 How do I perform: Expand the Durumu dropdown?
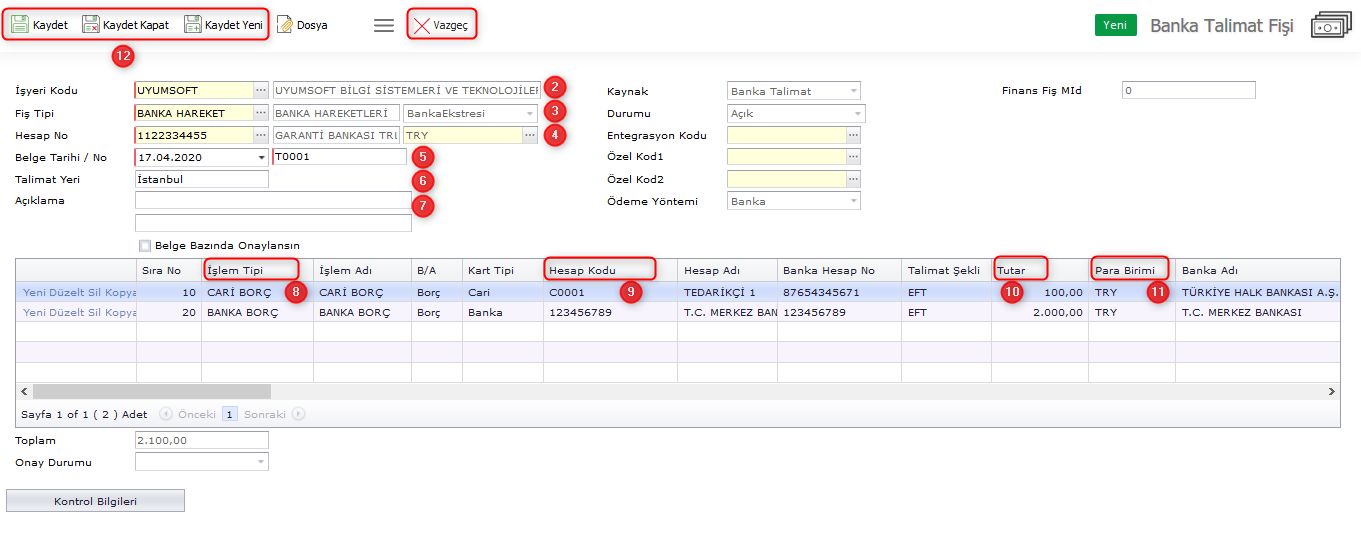click(857, 113)
